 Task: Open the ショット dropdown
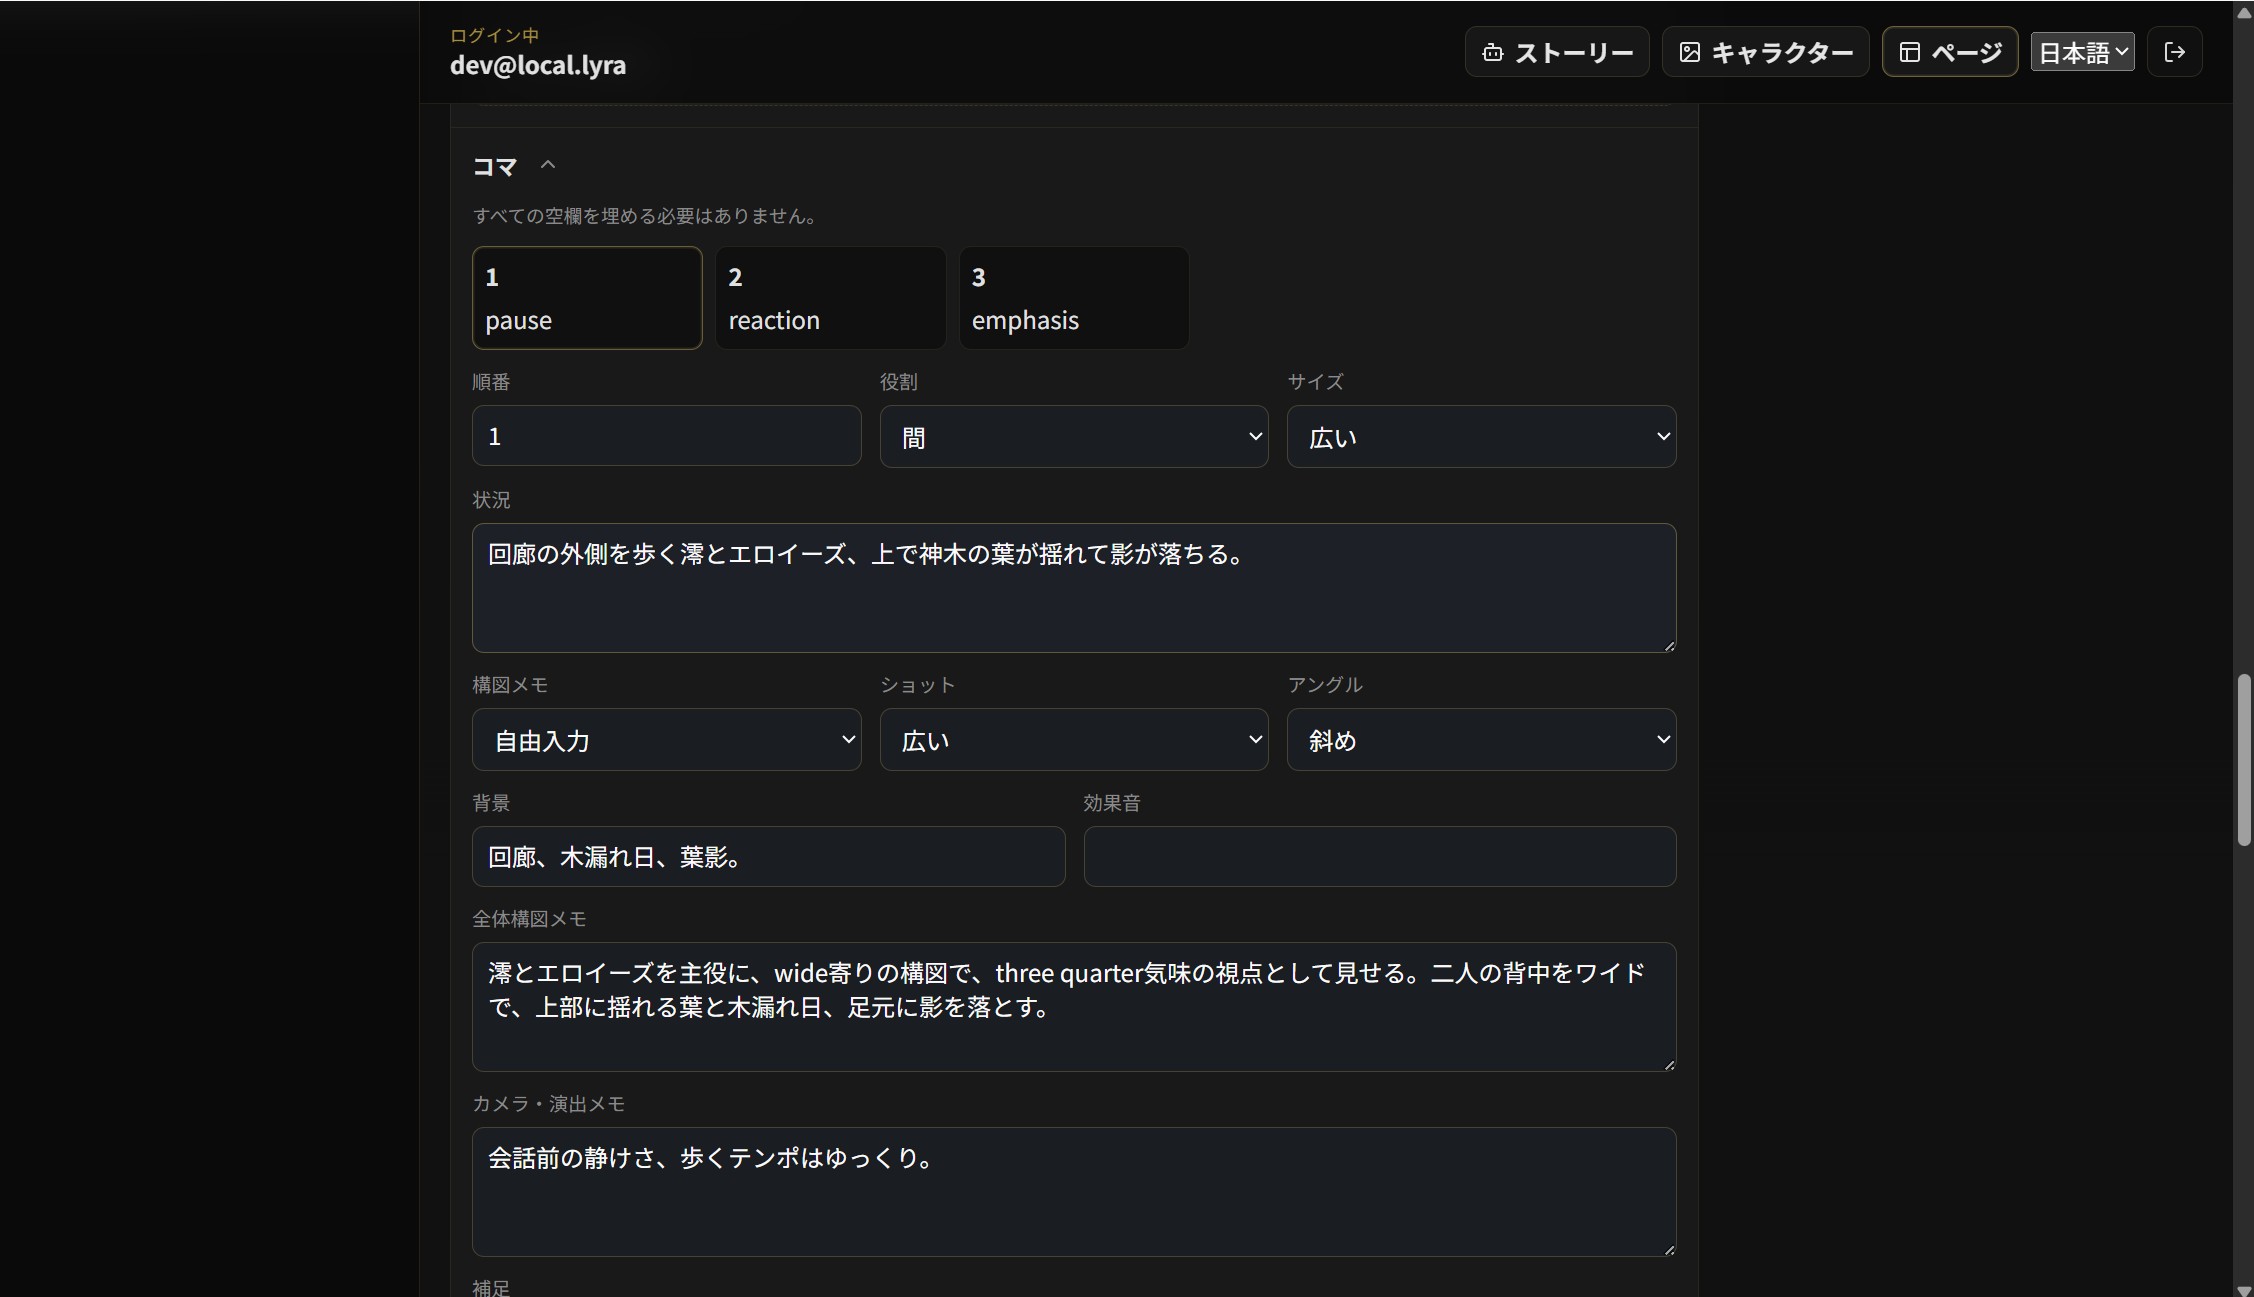(x=1074, y=740)
